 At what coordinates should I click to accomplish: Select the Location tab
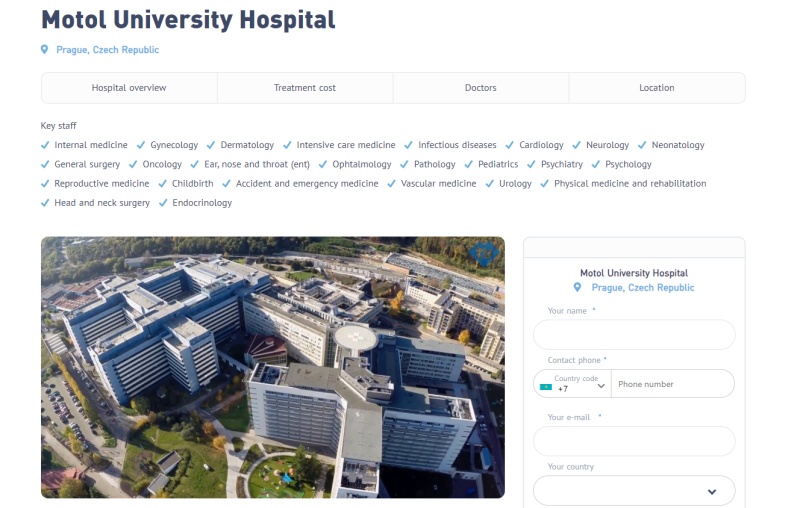coord(657,88)
